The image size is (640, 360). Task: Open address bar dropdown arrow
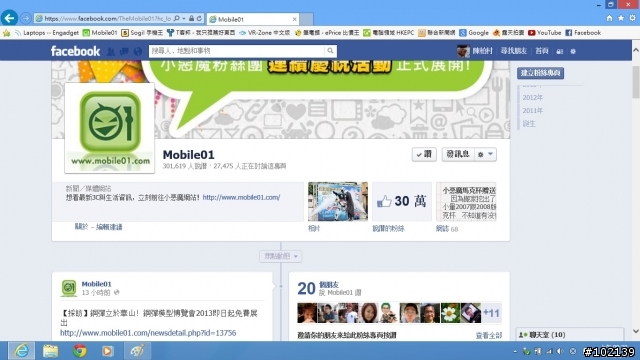tap(184, 18)
